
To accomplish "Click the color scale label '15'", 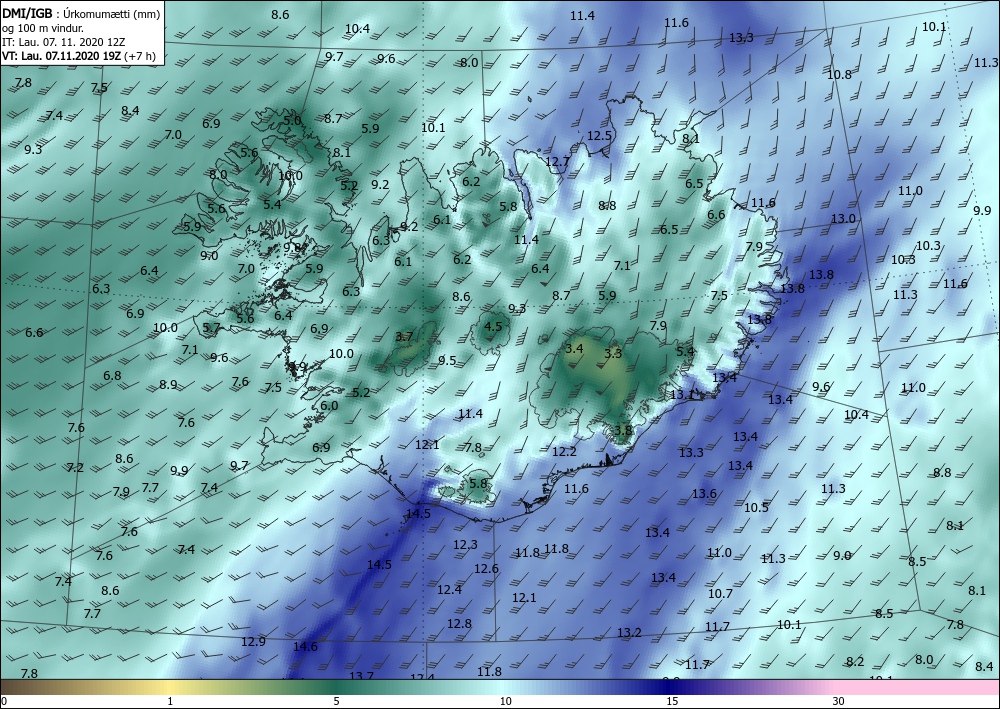I will coord(672,701).
